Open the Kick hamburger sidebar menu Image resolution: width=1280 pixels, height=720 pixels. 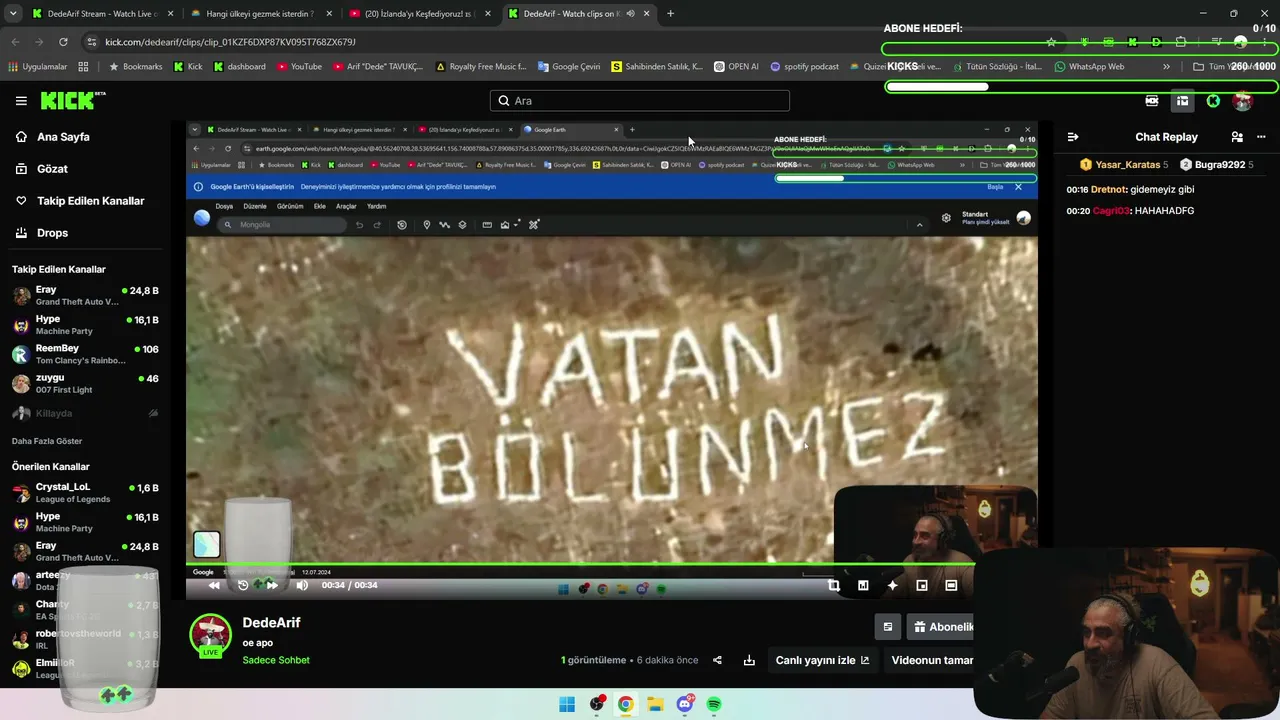coord(21,101)
